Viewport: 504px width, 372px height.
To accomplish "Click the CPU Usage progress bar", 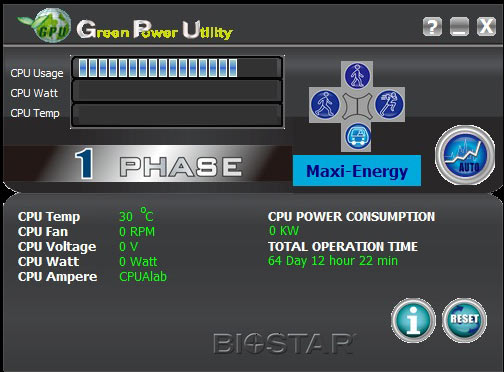I will (177, 68).
